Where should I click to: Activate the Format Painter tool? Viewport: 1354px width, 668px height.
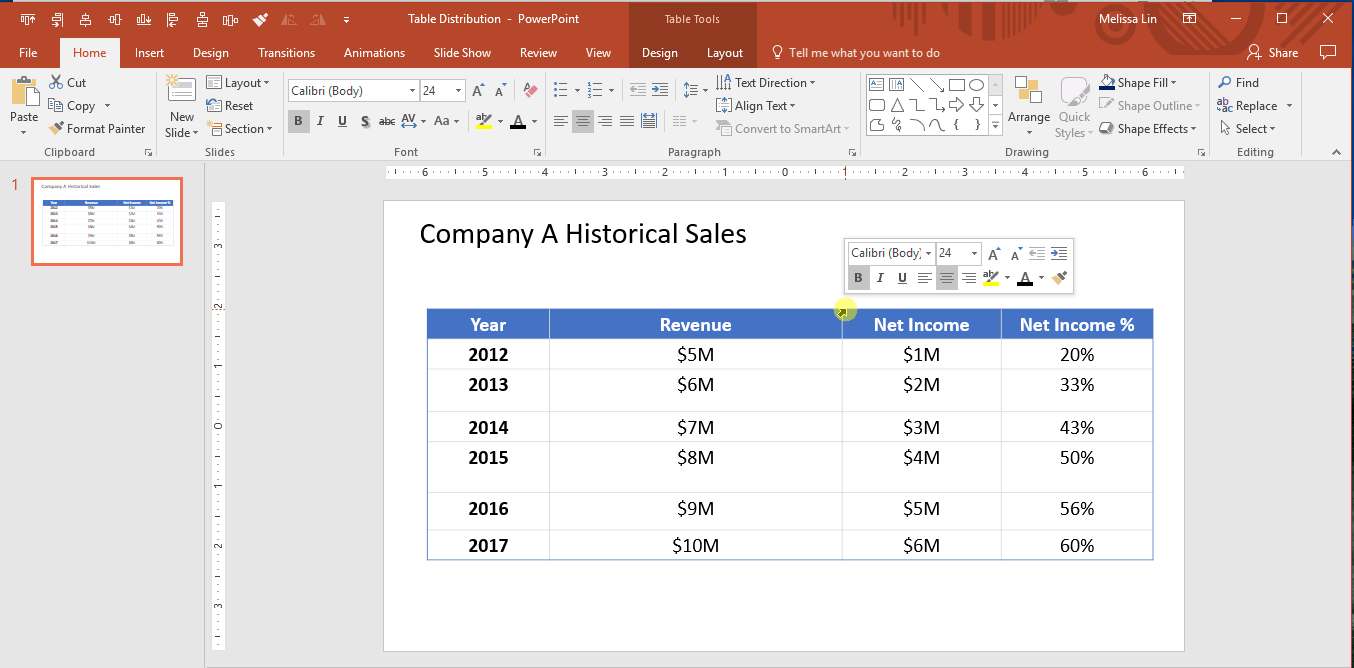(97, 128)
